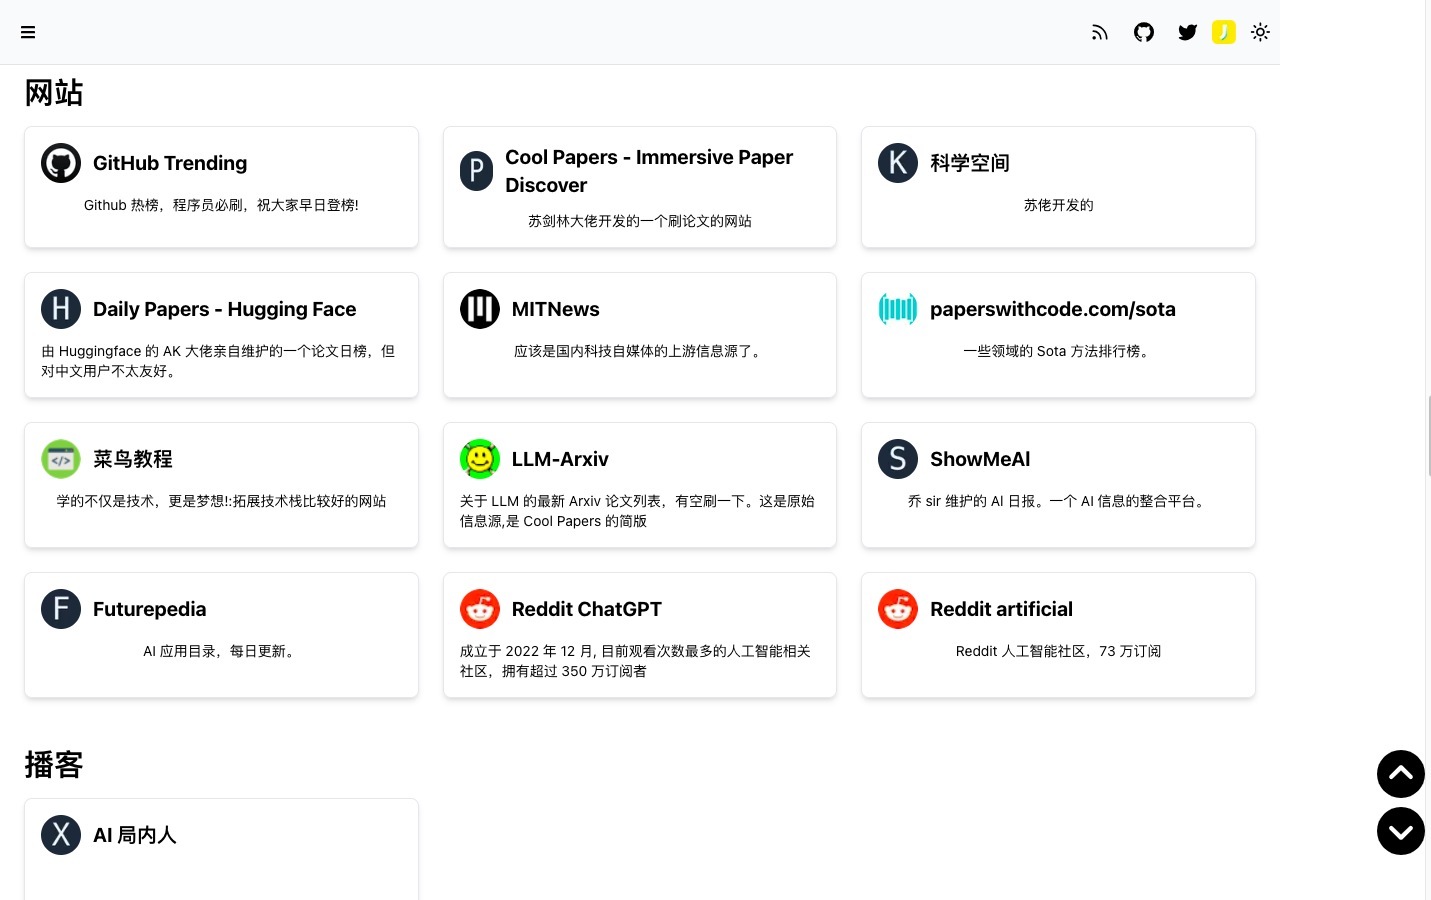The width and height of the screenshot is (1431, 900).
Task: Click the ShowMeAI S avatar
Action: (898, 459)
